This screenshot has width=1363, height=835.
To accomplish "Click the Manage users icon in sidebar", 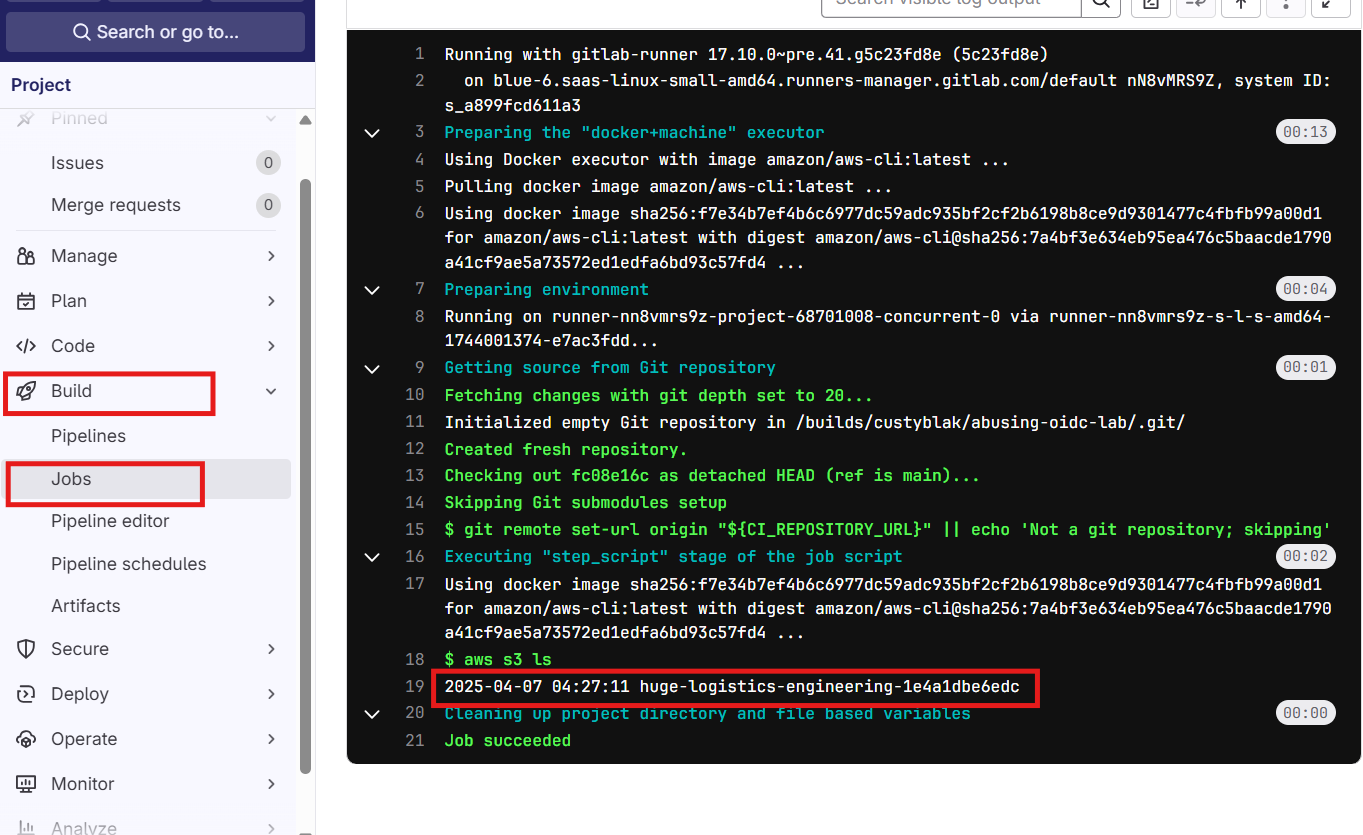I will point(27,256).
